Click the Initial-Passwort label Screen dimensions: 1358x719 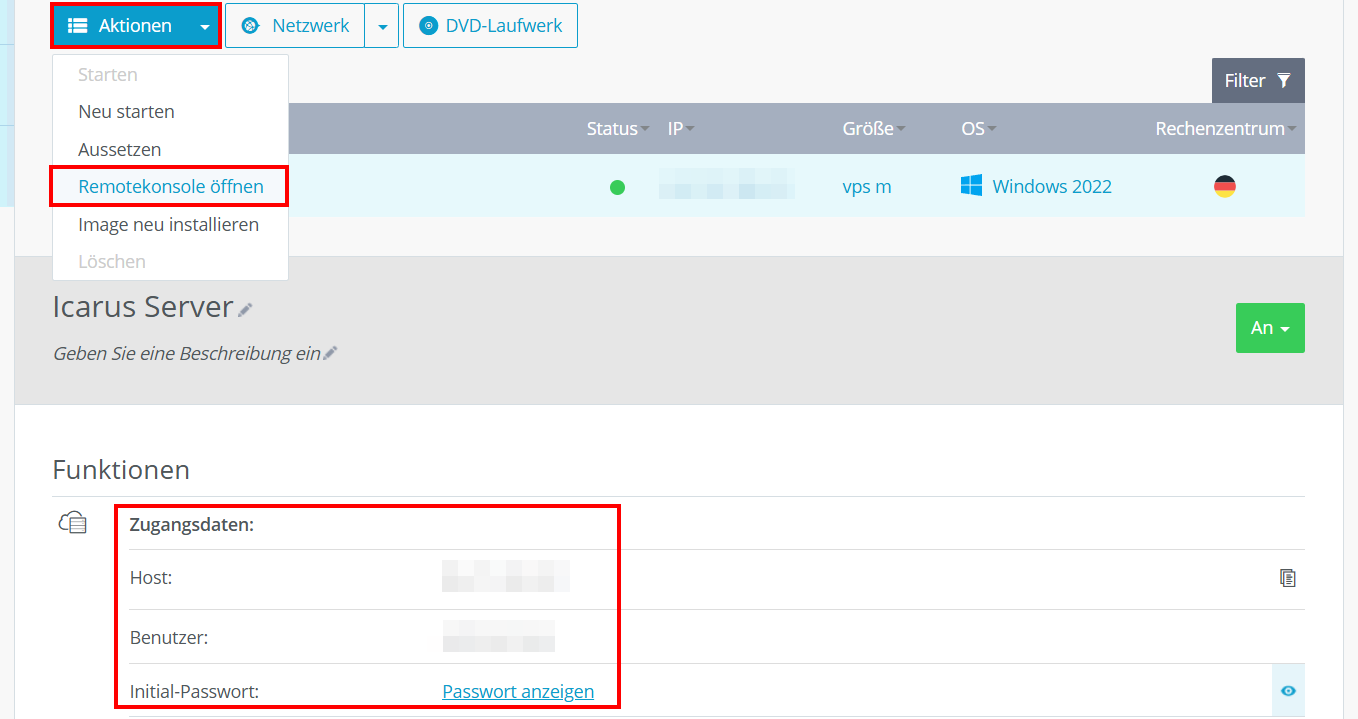coord(194,691)
